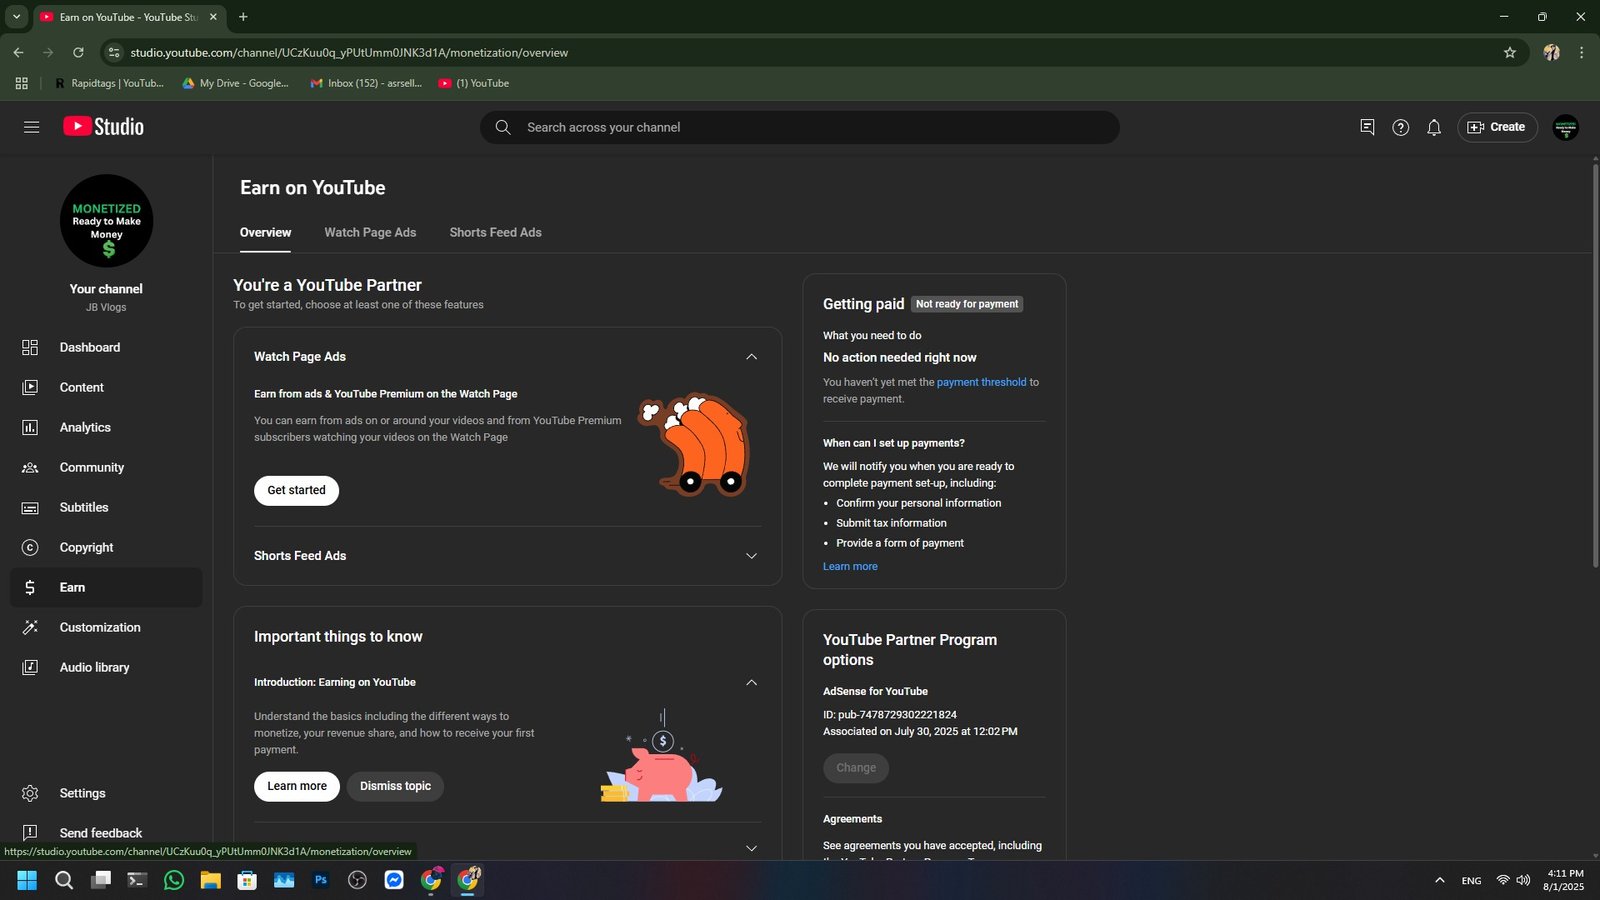Open the Chrome profile avatar
This screenshot has width=1600, height=900.
pyautogui.click(x=1552, y=52)
